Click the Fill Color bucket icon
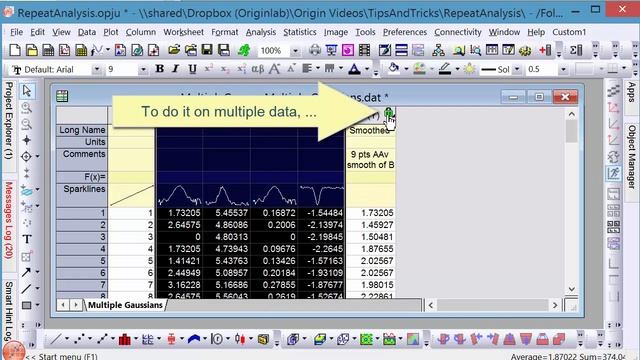This screenshot has width=640, height=360. click(x=393, y=69)
